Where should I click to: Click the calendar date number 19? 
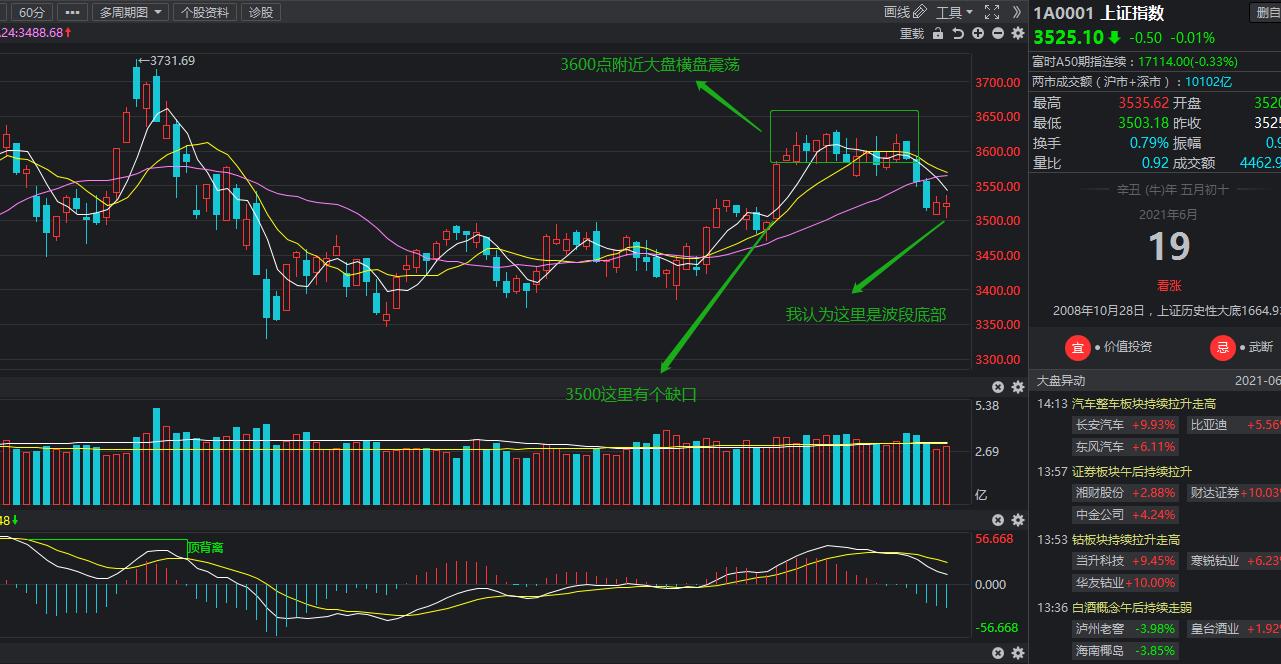pyautogui.click(x=1168, y=246)
